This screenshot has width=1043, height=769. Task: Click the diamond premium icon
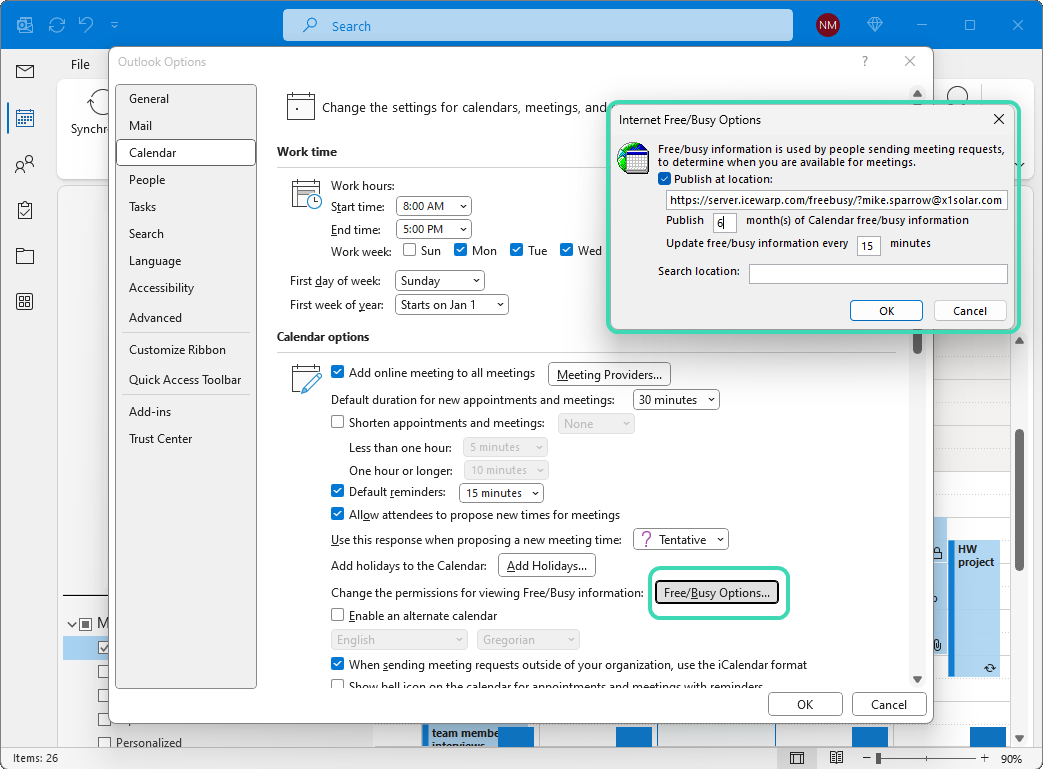tap(875, 25)
